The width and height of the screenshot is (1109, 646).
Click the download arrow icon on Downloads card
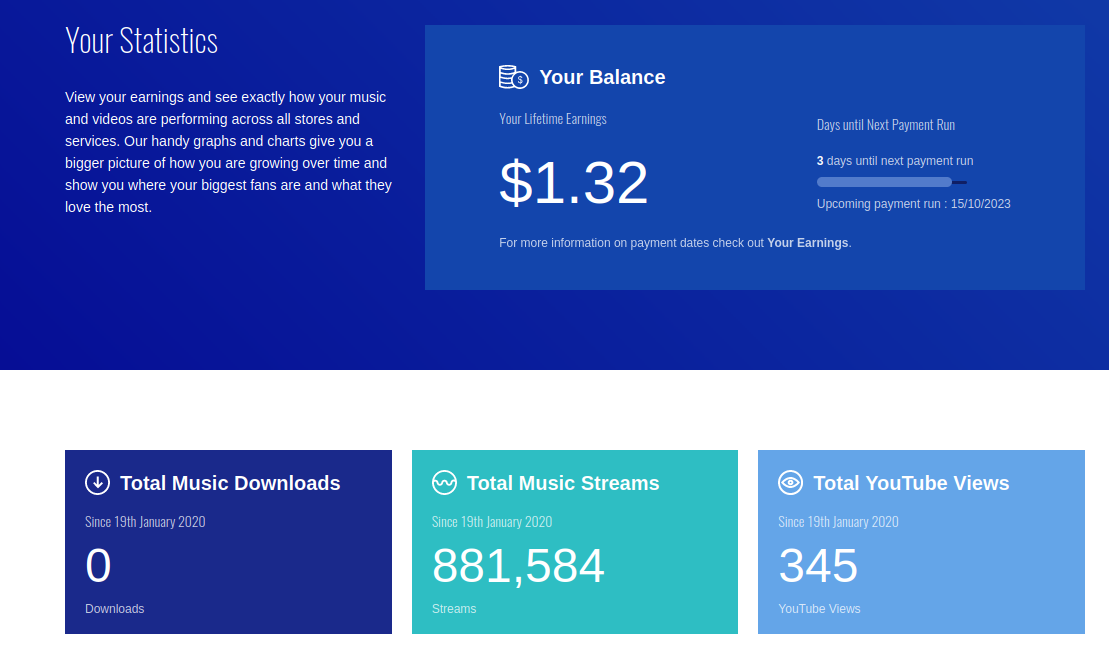click(98, 483)
